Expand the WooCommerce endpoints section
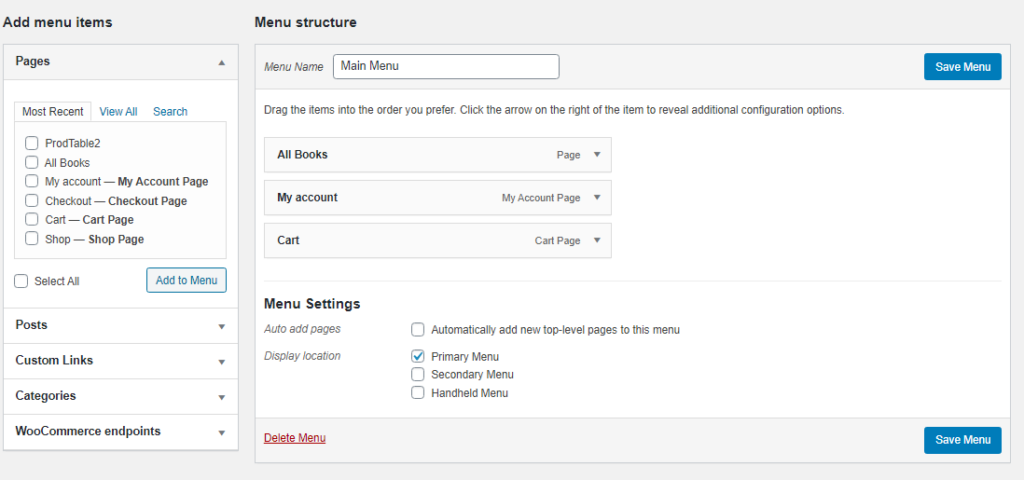 [221, 432]
